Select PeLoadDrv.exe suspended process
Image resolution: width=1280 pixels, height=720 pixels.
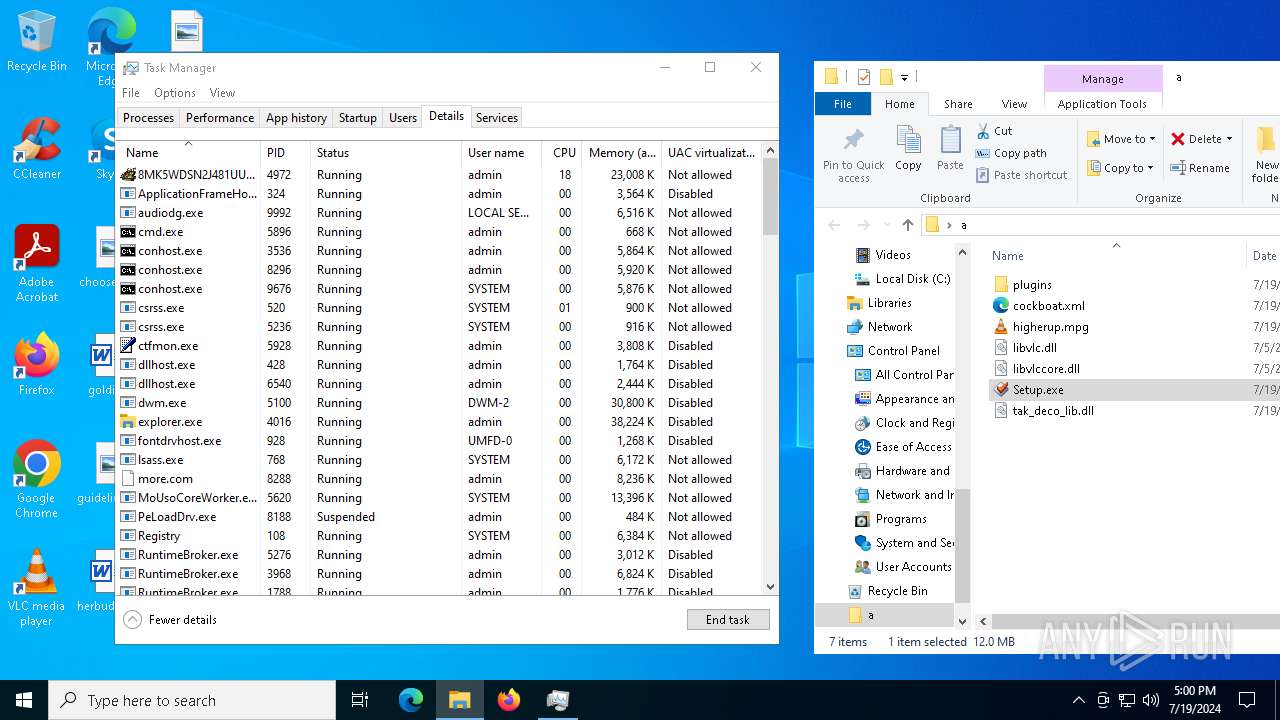[439, 517]
